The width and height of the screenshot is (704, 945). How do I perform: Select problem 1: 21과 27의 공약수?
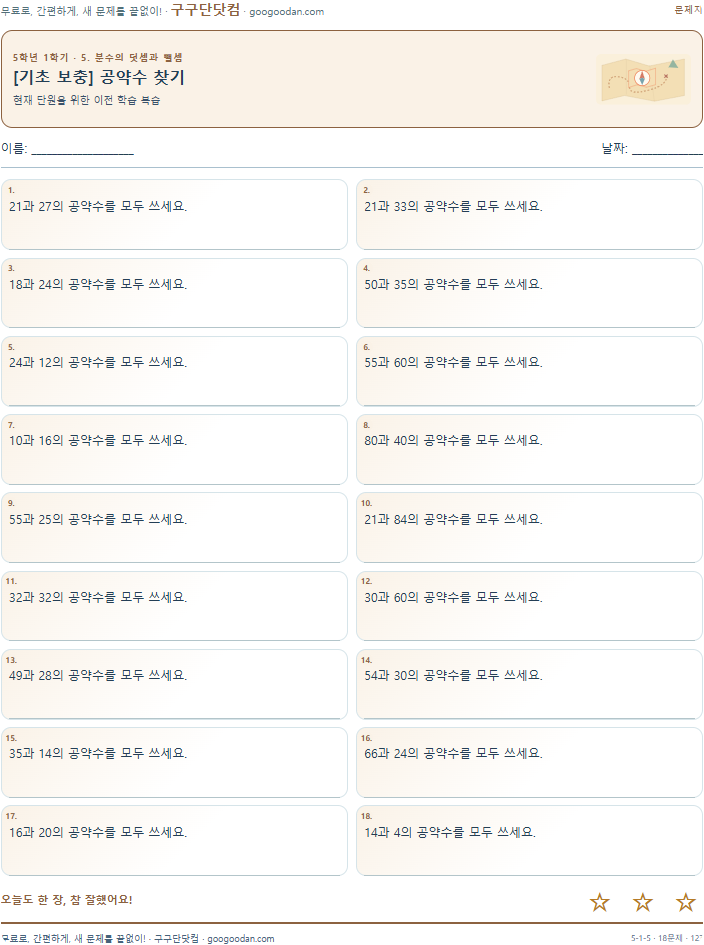(174, 214)
